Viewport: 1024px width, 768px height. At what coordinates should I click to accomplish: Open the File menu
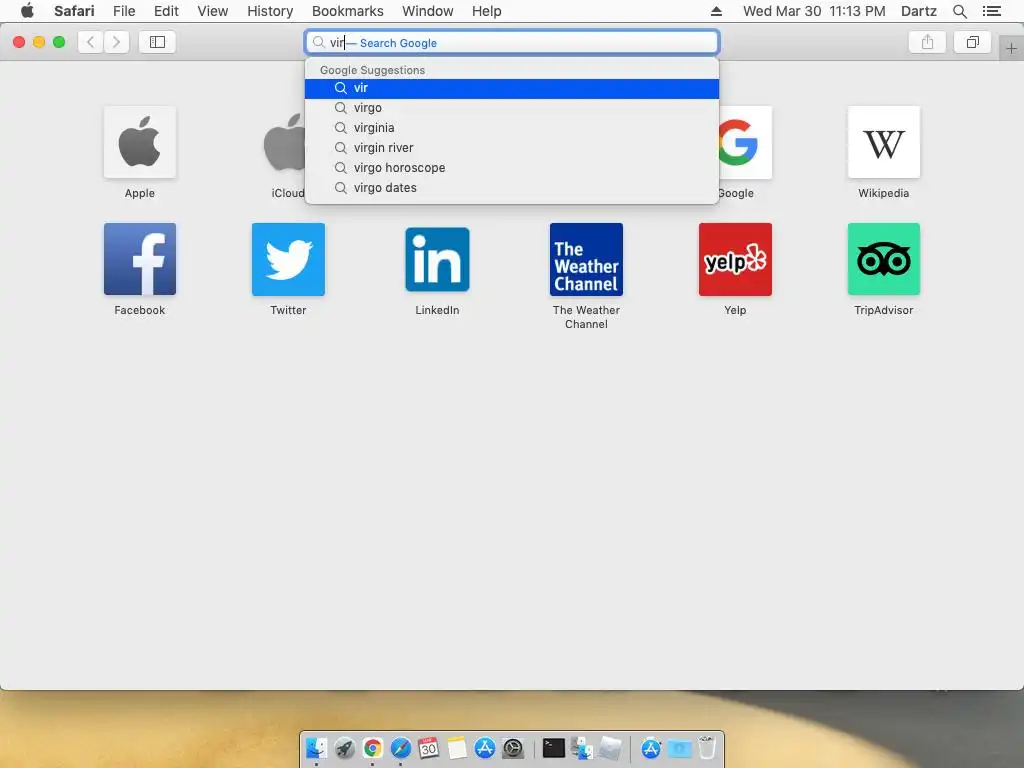[124, 11]
